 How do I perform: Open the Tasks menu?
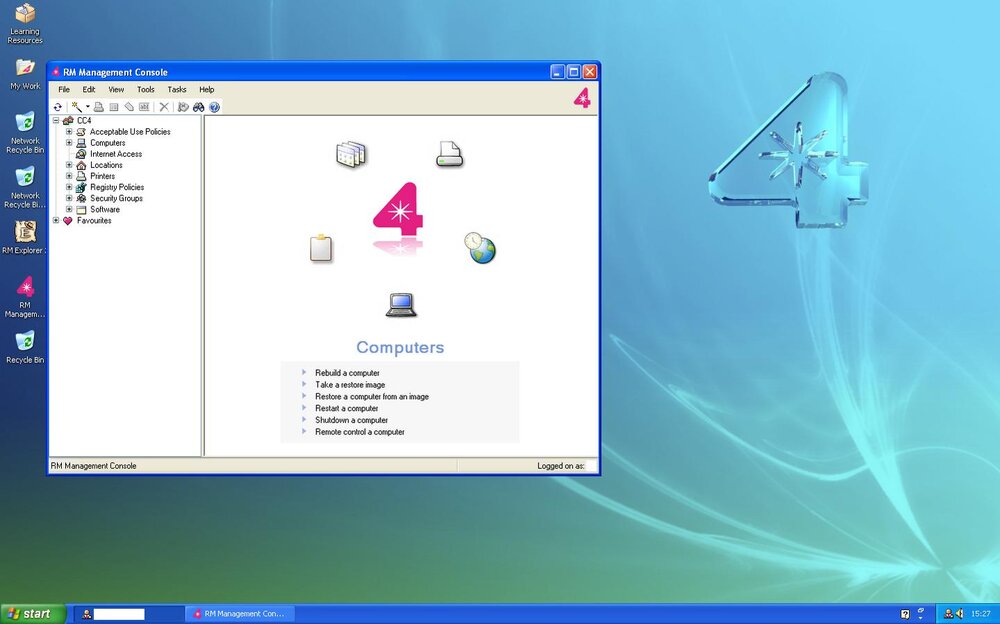click(x=177, y=90)
